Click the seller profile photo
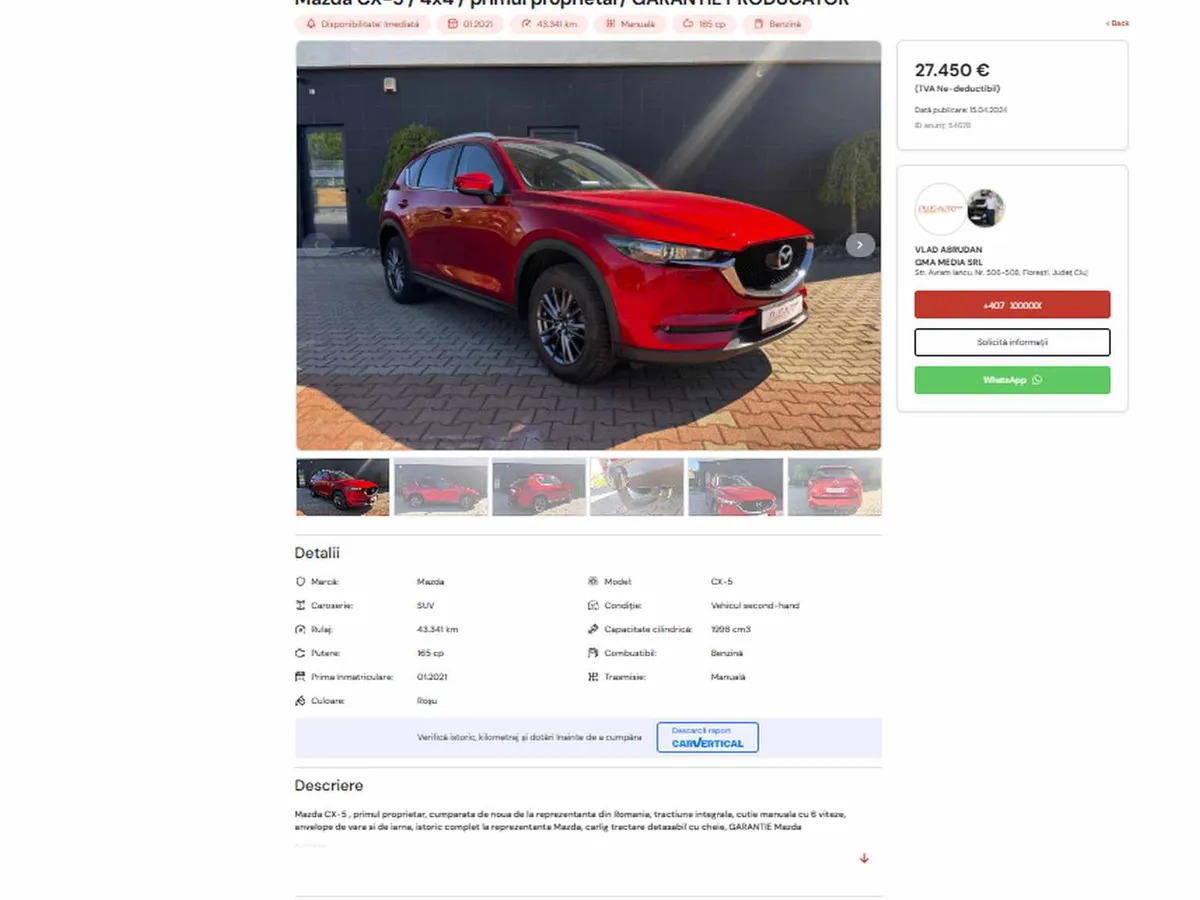Screen dimensions: 1200x900 pyautogui.click(x=986, y=208)
